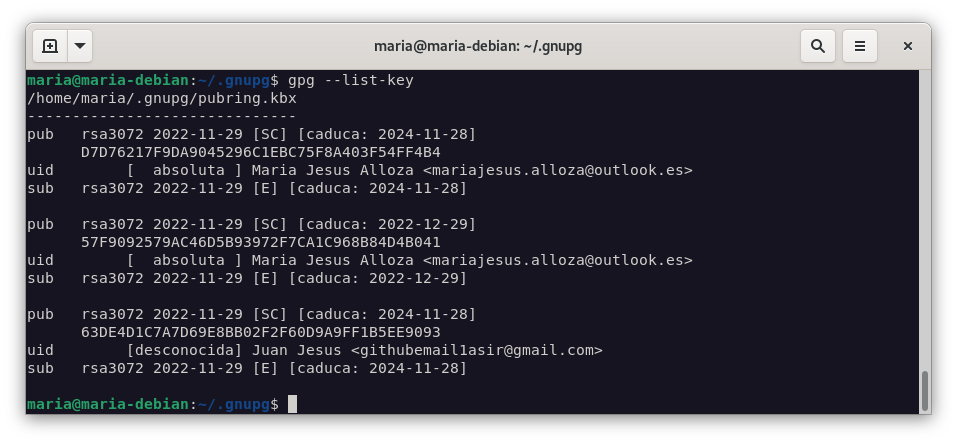Click the green maria@maria-debian prompt on top line

108,80
